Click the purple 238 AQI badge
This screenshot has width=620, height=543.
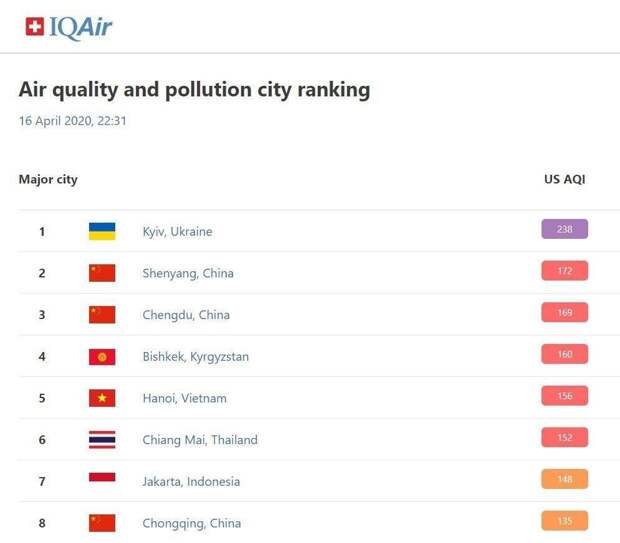click(565, 229)
